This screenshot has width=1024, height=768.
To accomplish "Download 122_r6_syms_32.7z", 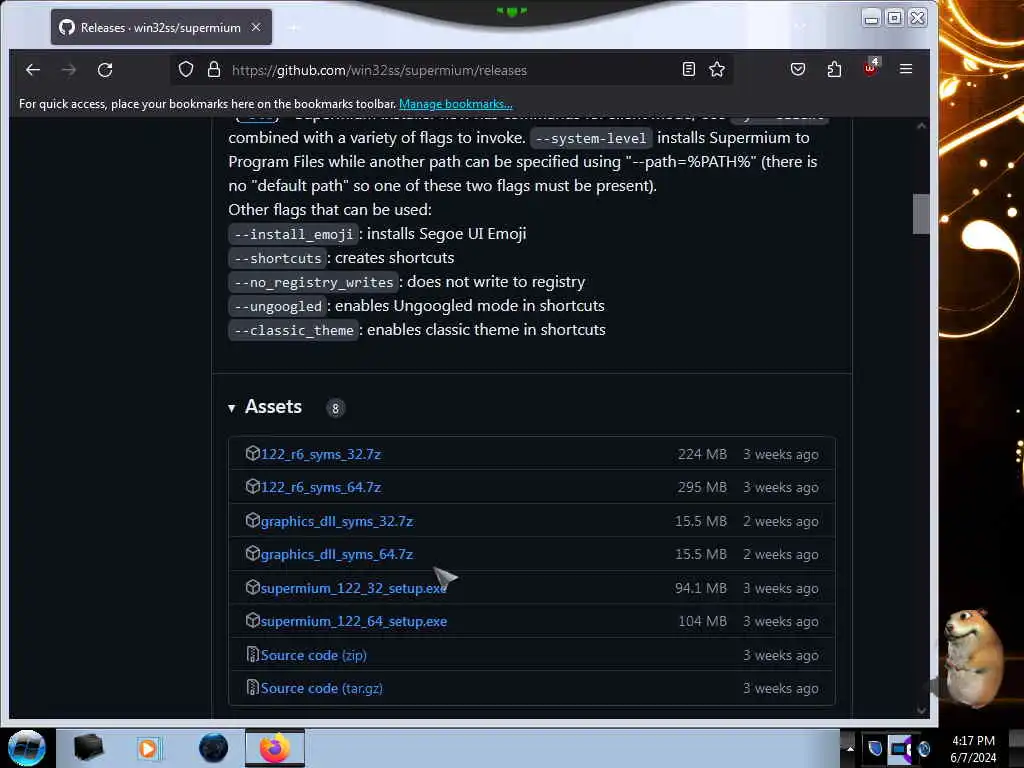I will pos(321,454).
